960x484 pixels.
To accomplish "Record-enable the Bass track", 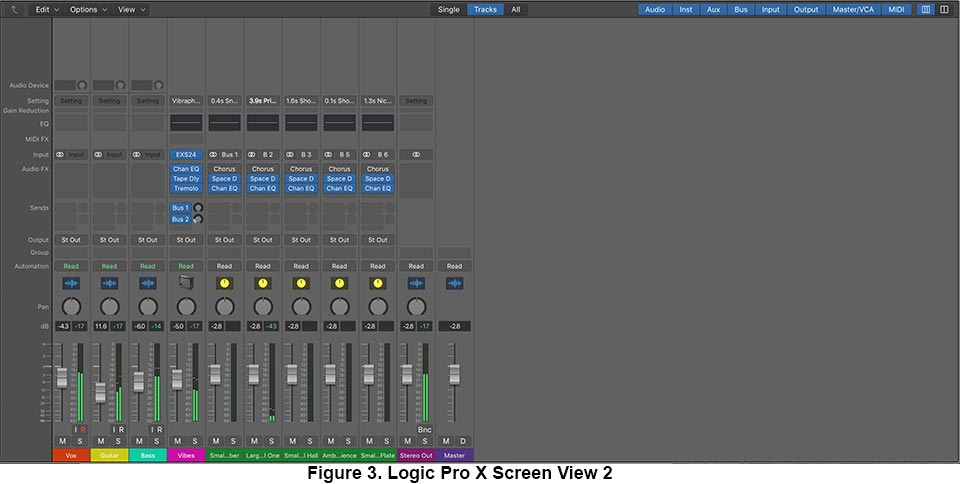I will 160,430.
